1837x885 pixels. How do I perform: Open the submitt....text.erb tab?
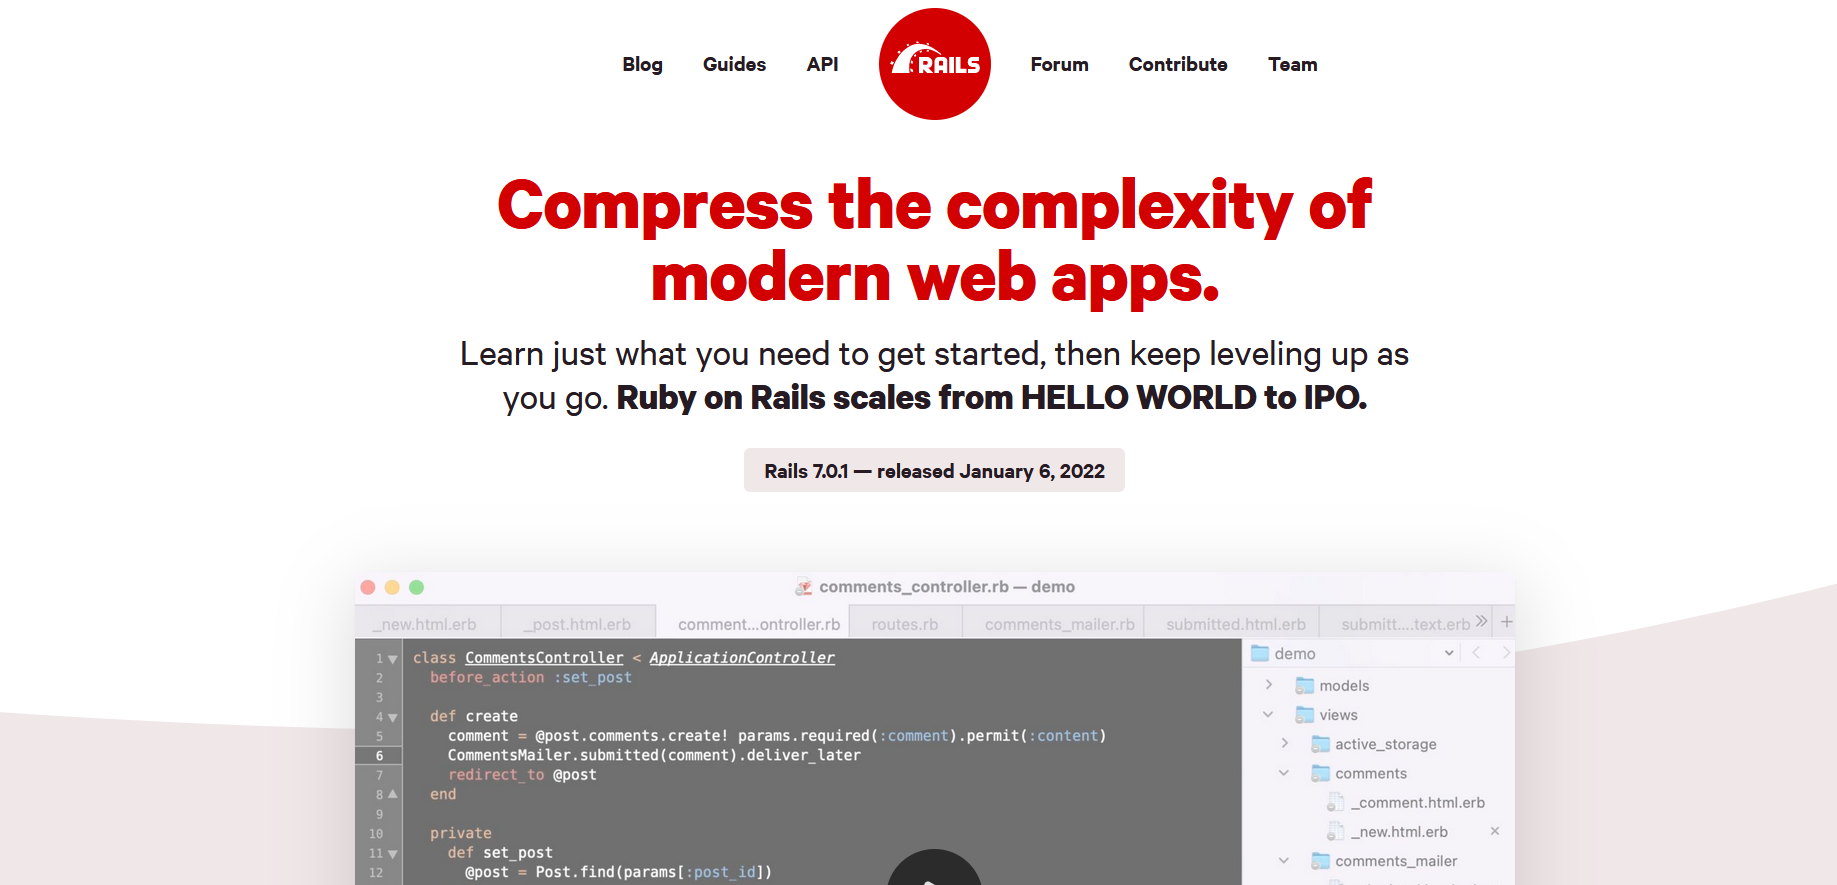[x=1405, y=623]
